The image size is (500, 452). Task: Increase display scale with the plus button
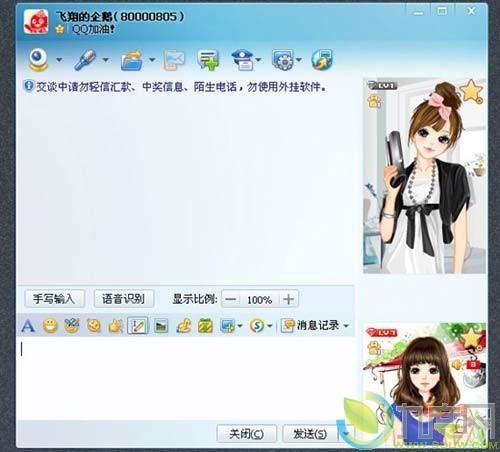[x=289, y=299]
